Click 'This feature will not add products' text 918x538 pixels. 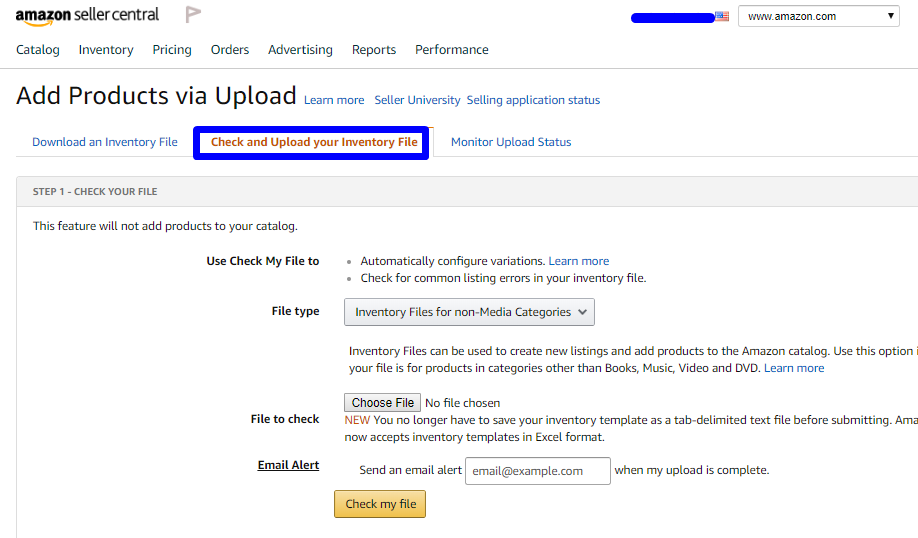[165, 226]
